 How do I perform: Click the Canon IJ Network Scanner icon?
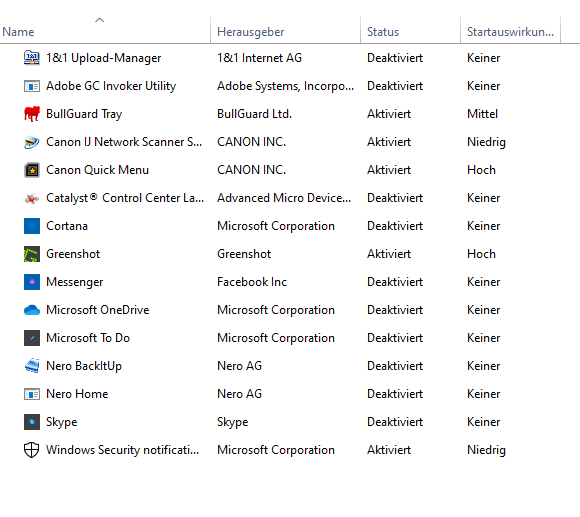pos(32,142)
